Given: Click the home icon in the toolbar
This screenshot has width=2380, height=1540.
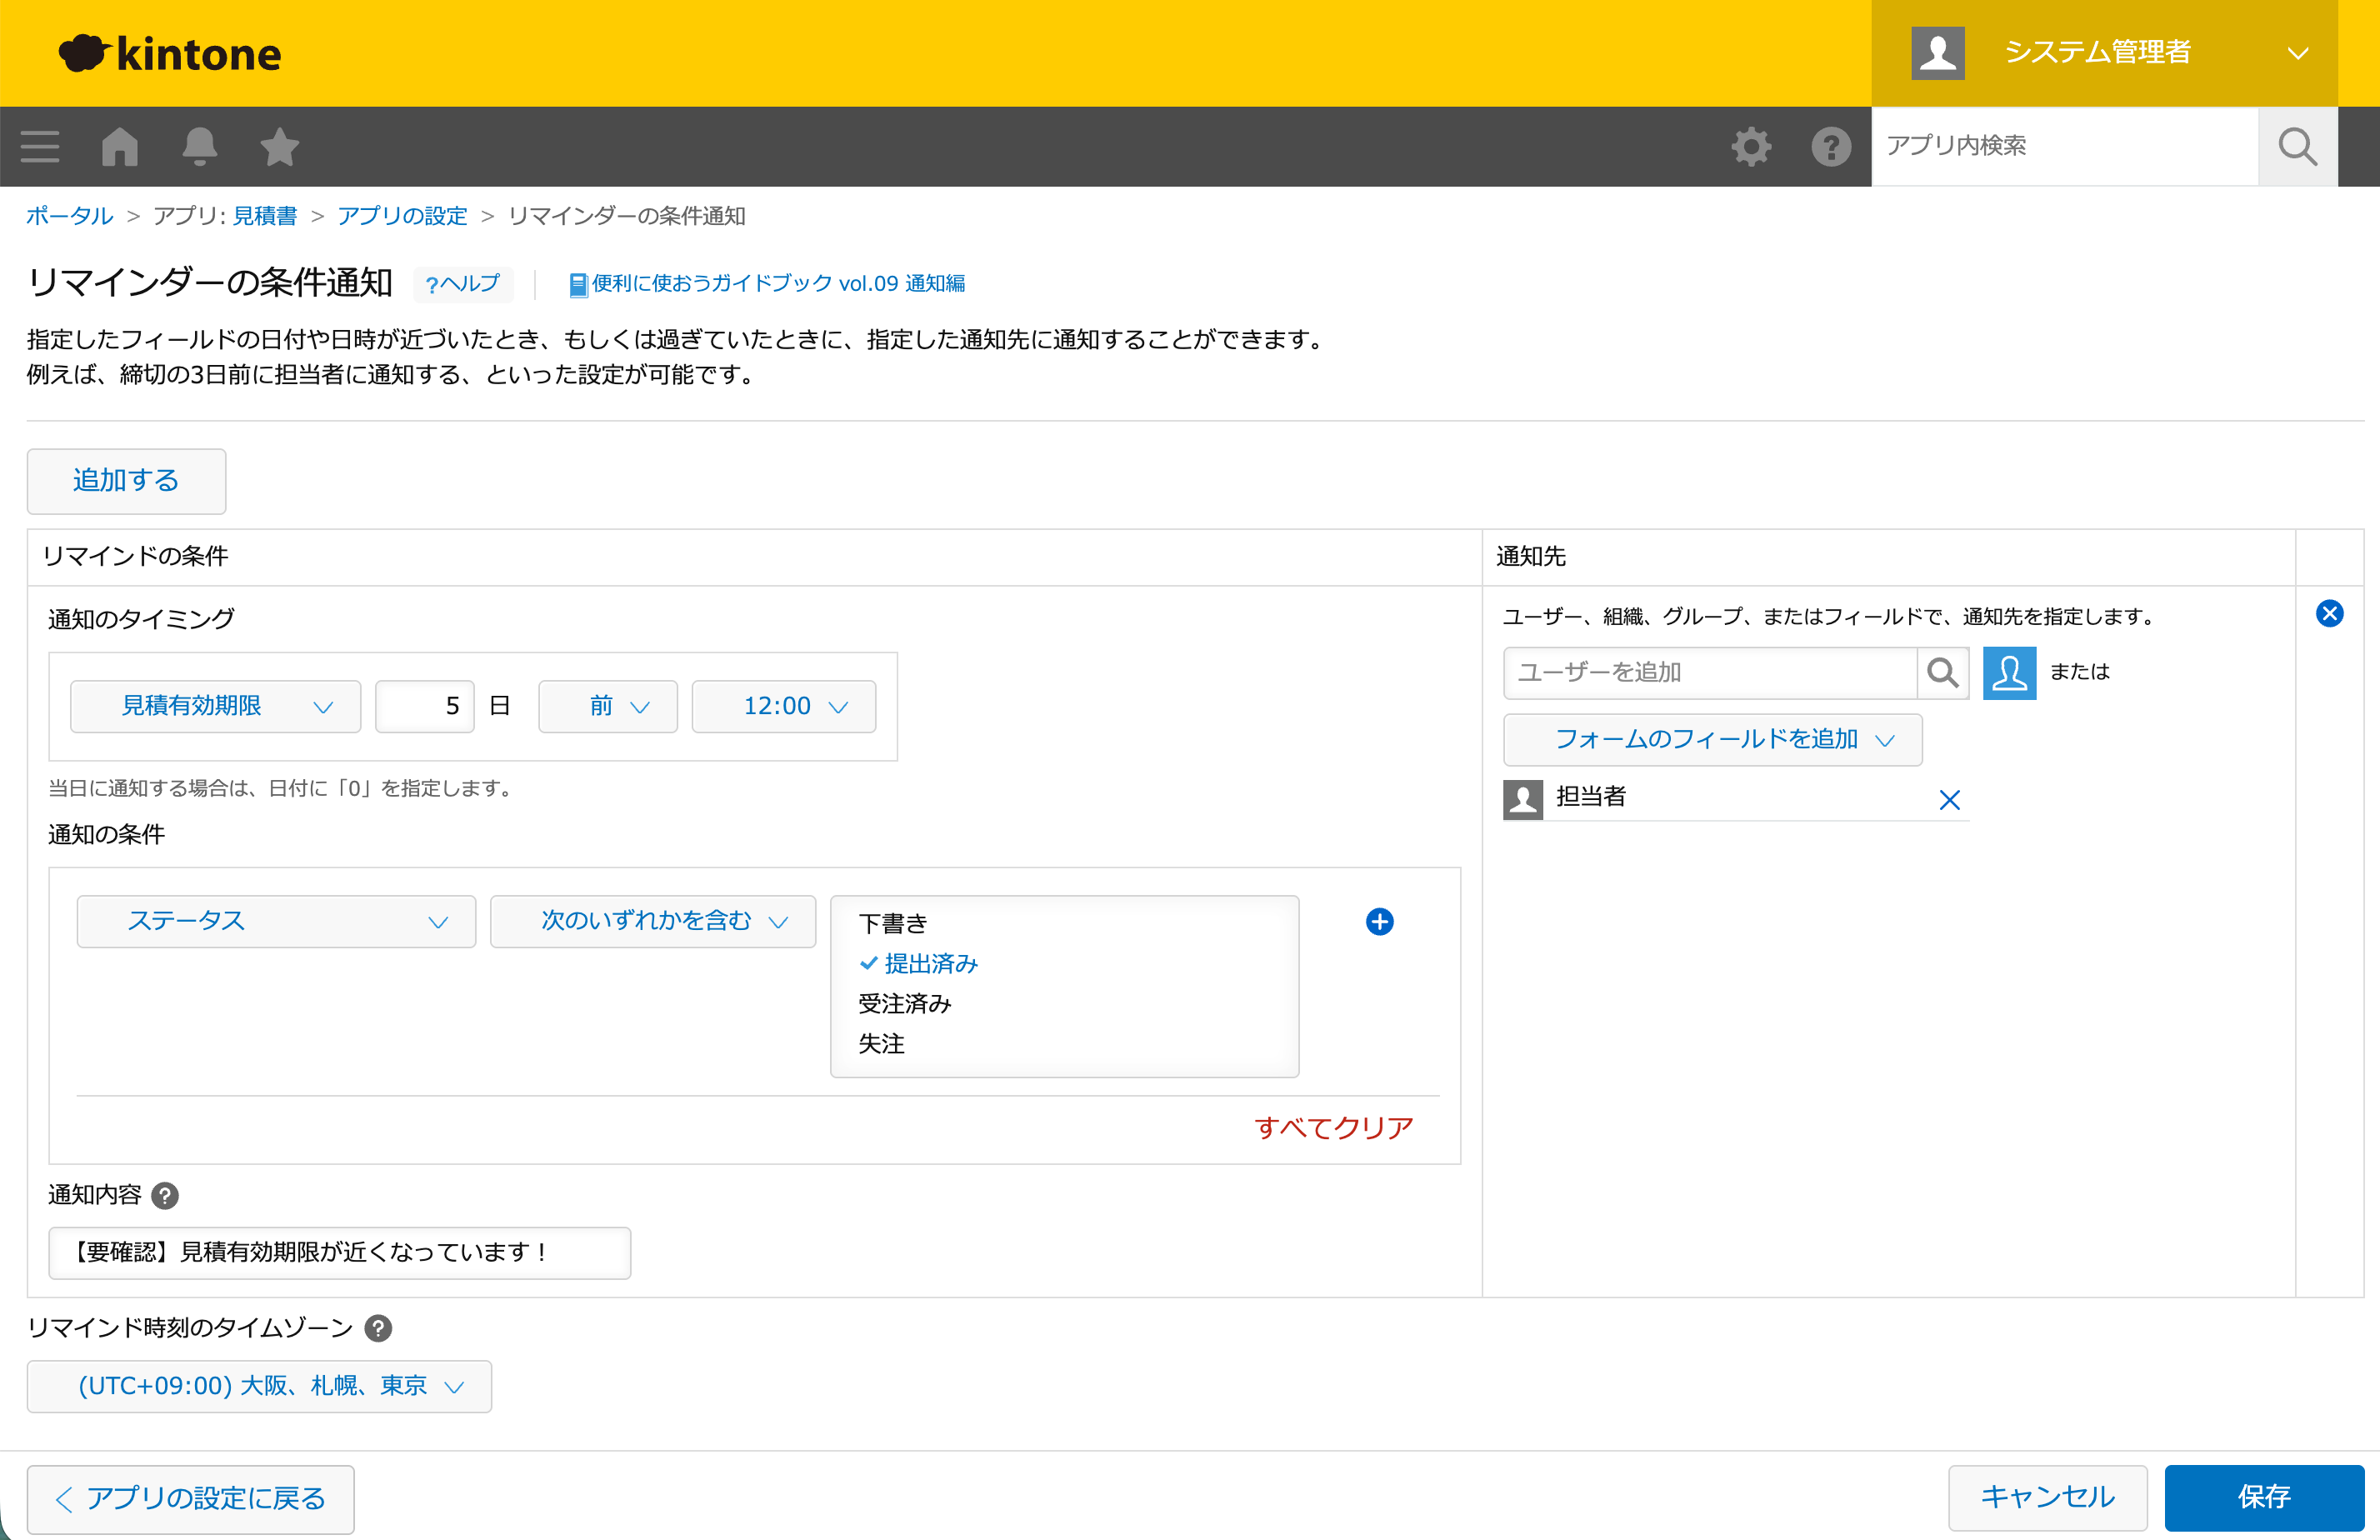Looking at the screenshot, I should point(119,146).
